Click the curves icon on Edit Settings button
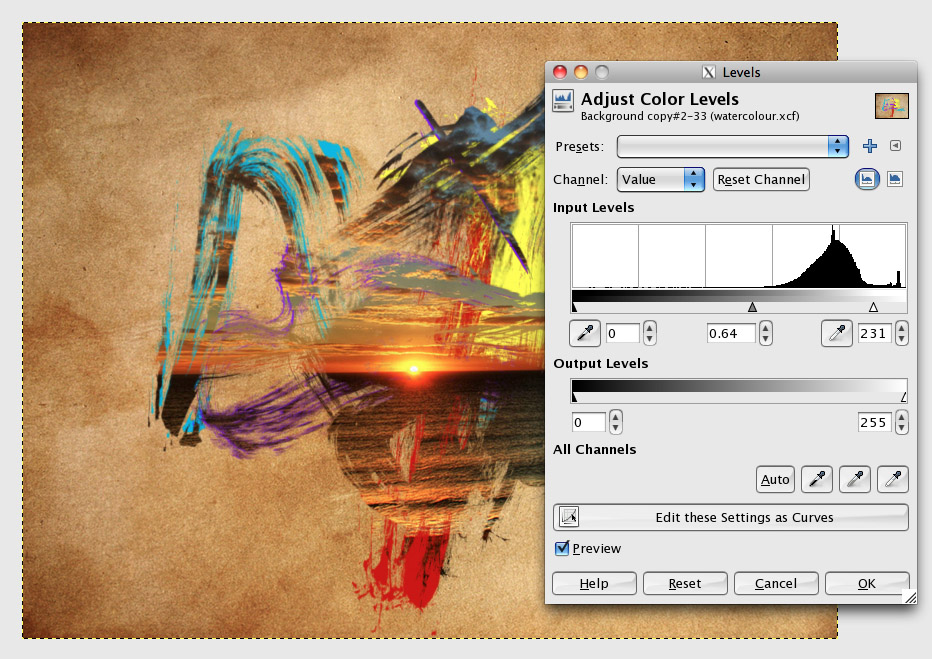The width and height of the screenshot is (932, 659). [x=569, y=517]
